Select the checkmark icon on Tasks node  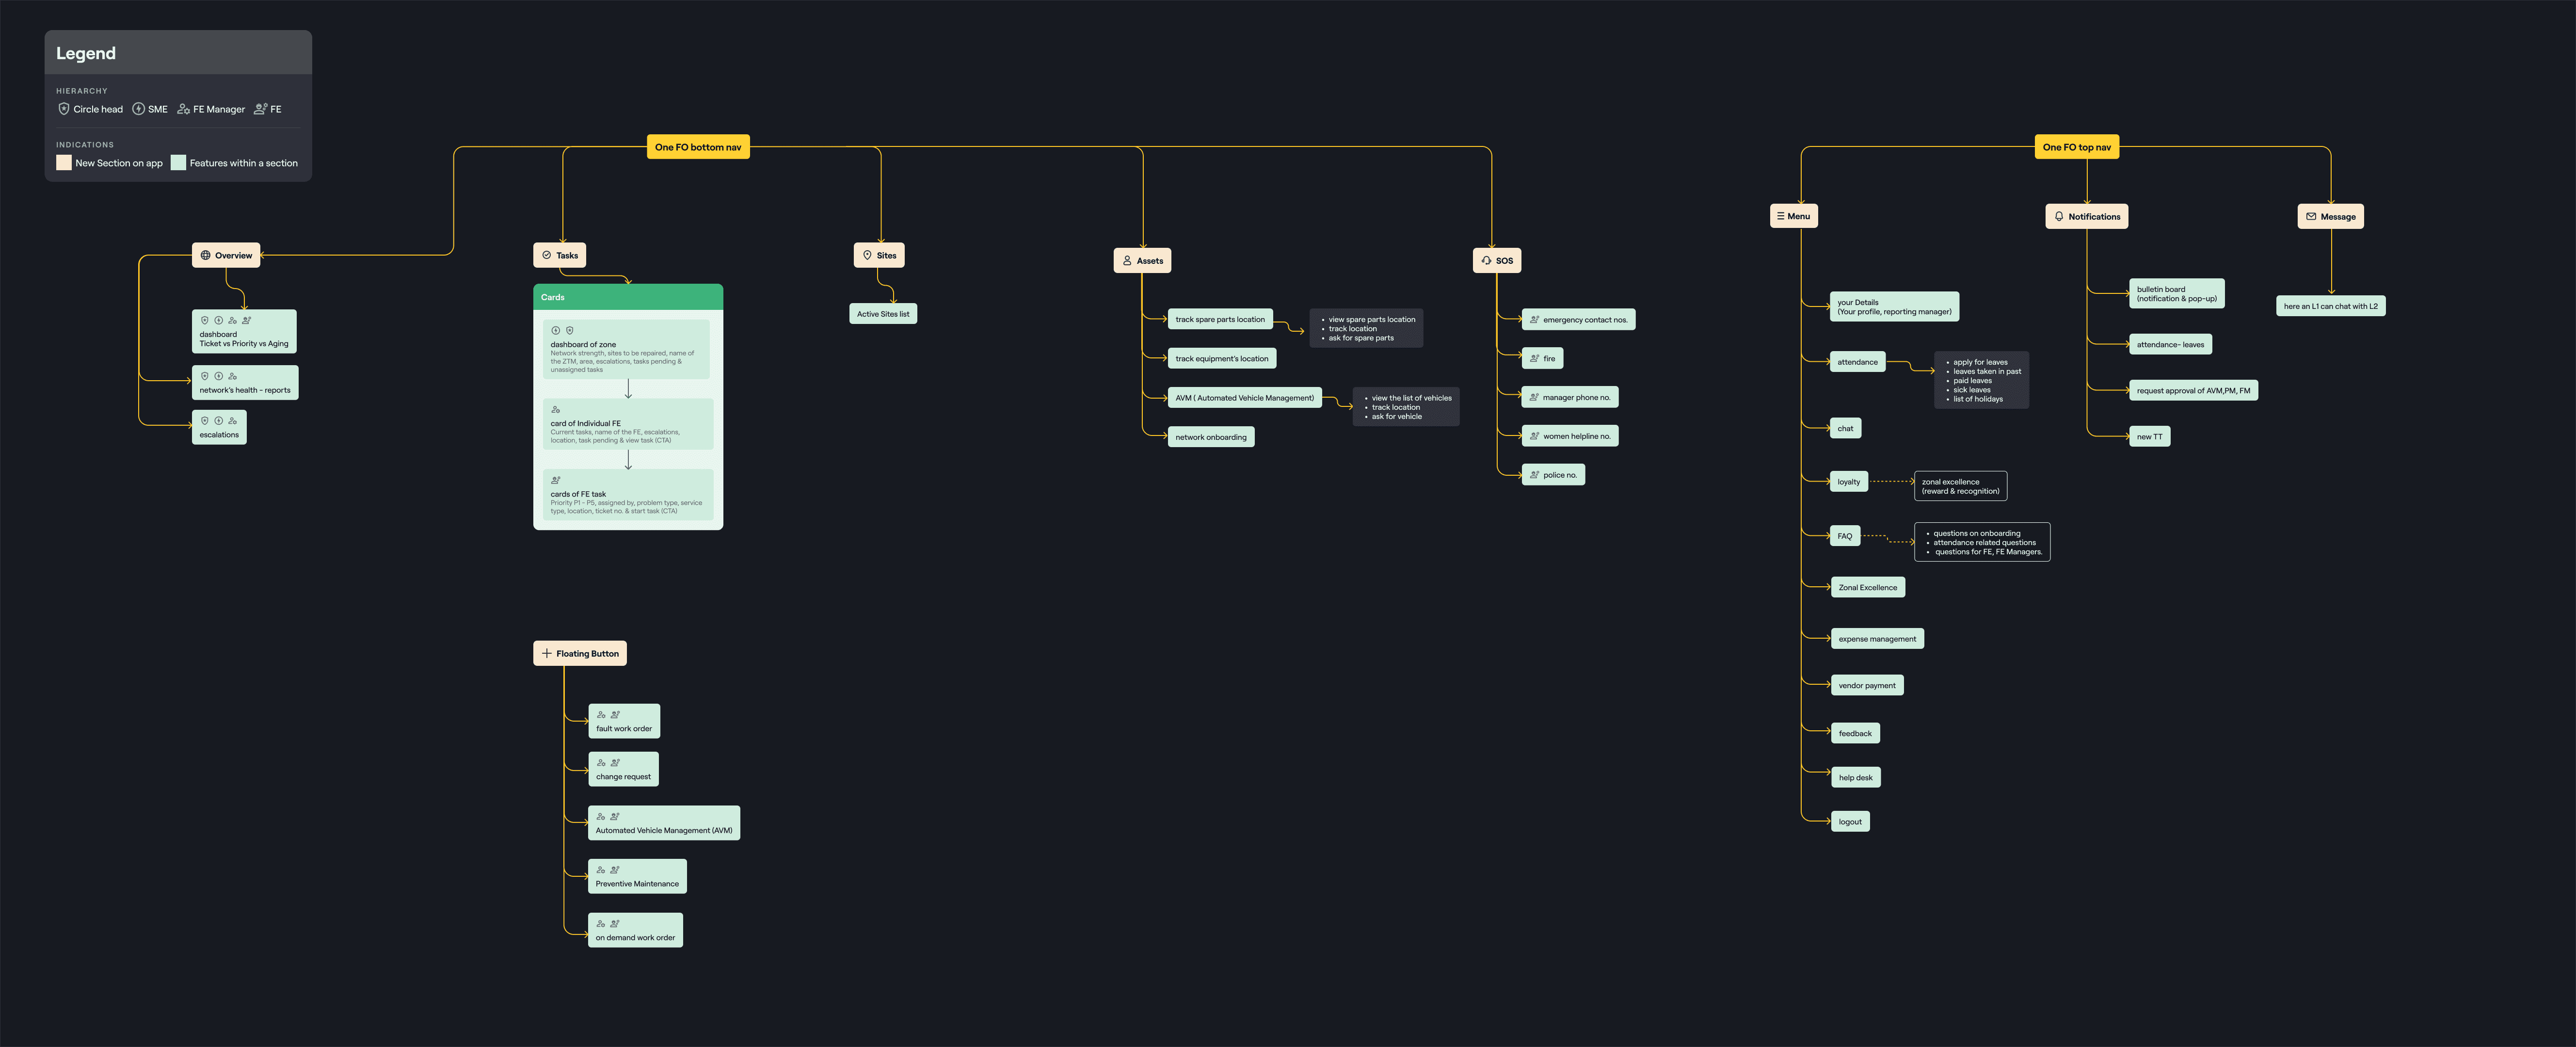547,255
